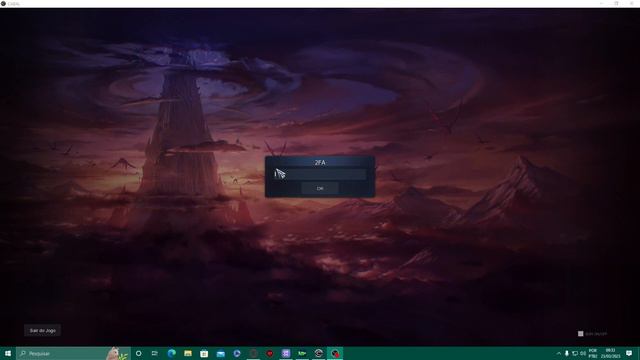
Task: Open File Explorer from the taskbar
Action: (x=188, y=353)
